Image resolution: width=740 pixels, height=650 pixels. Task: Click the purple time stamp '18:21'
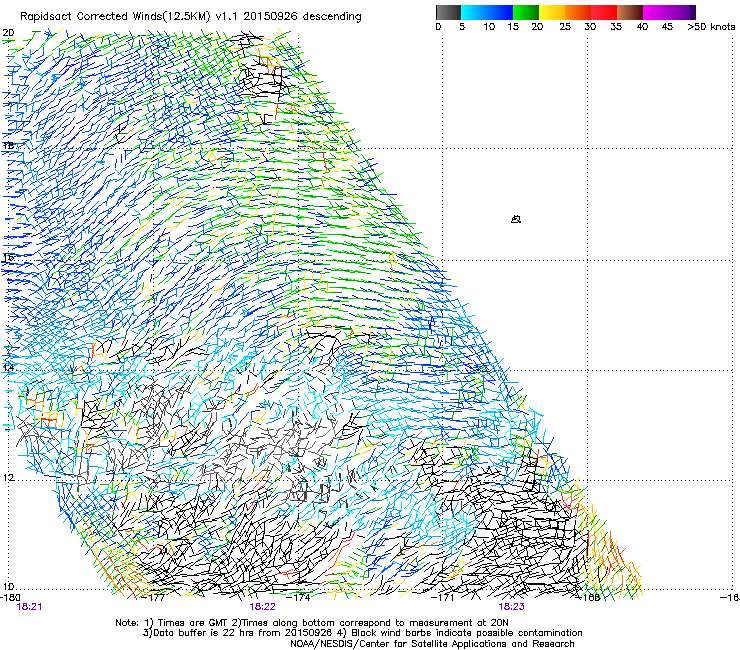point(29,607)
